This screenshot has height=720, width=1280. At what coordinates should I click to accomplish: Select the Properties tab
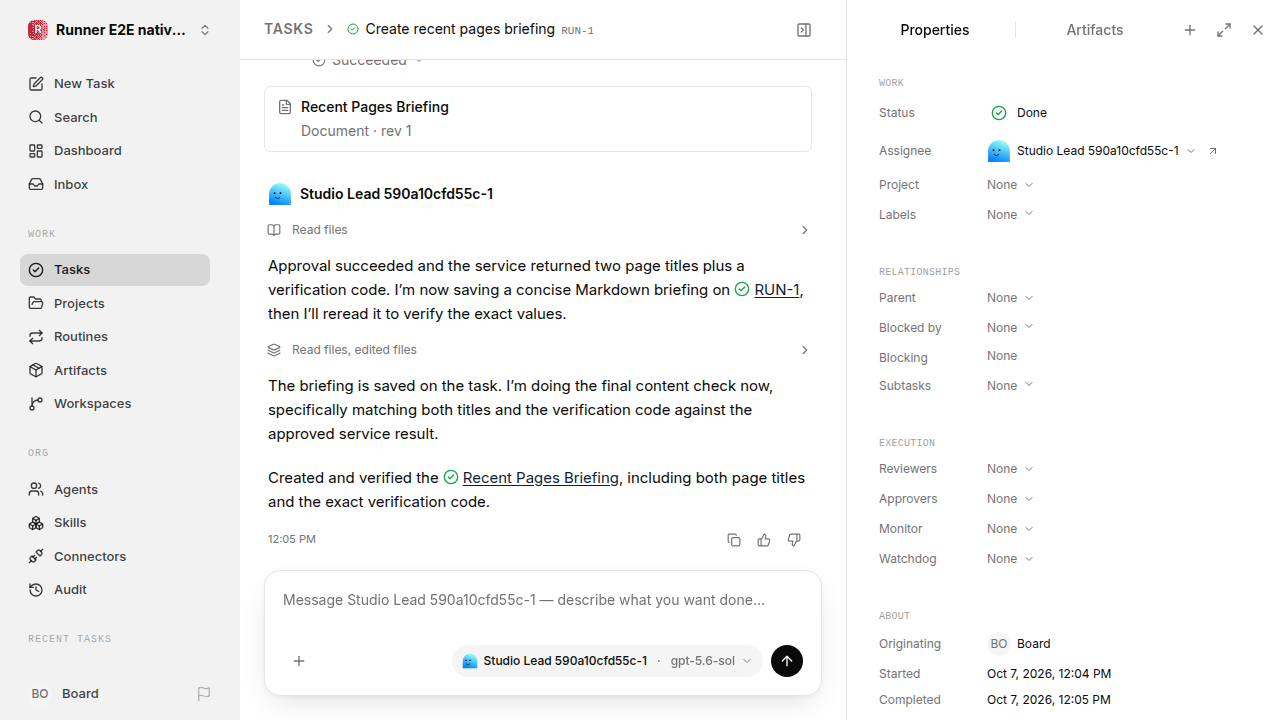pos(934,30)
